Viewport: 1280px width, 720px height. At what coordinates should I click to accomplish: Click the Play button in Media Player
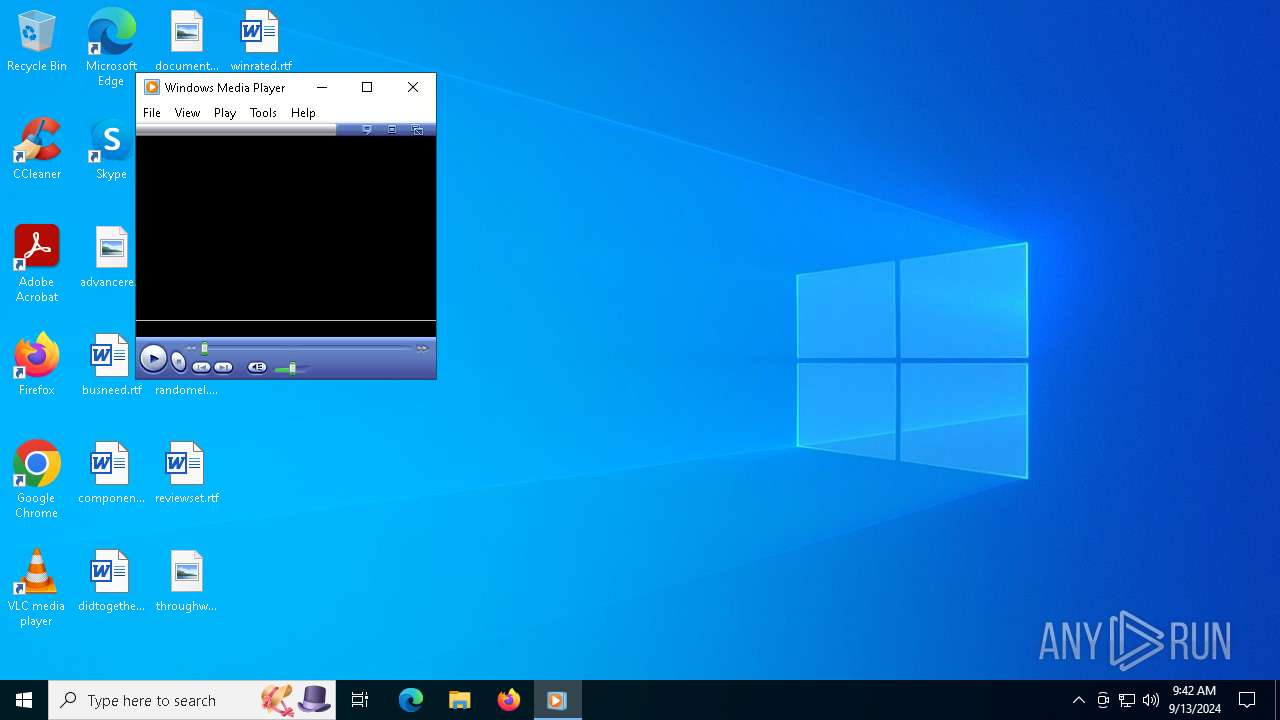point(153,358)
